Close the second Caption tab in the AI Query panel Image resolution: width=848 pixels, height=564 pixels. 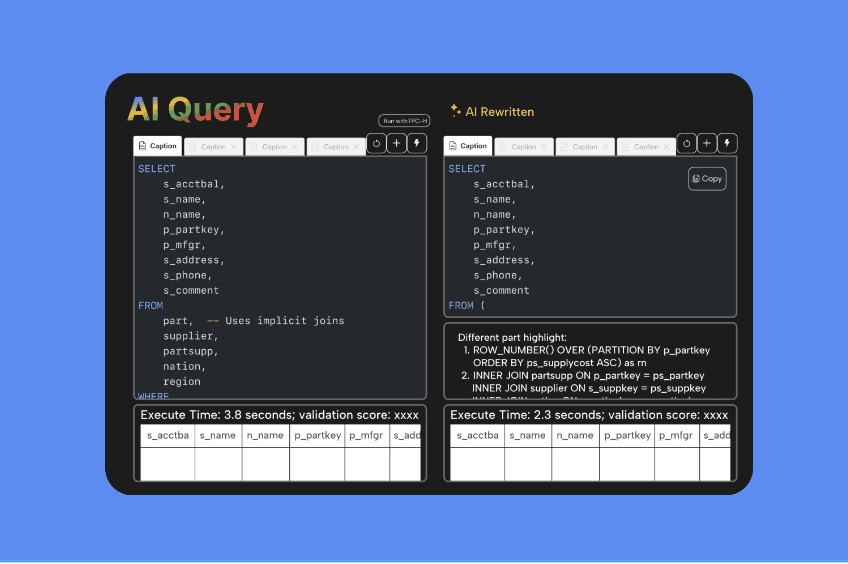click(234, 147)
